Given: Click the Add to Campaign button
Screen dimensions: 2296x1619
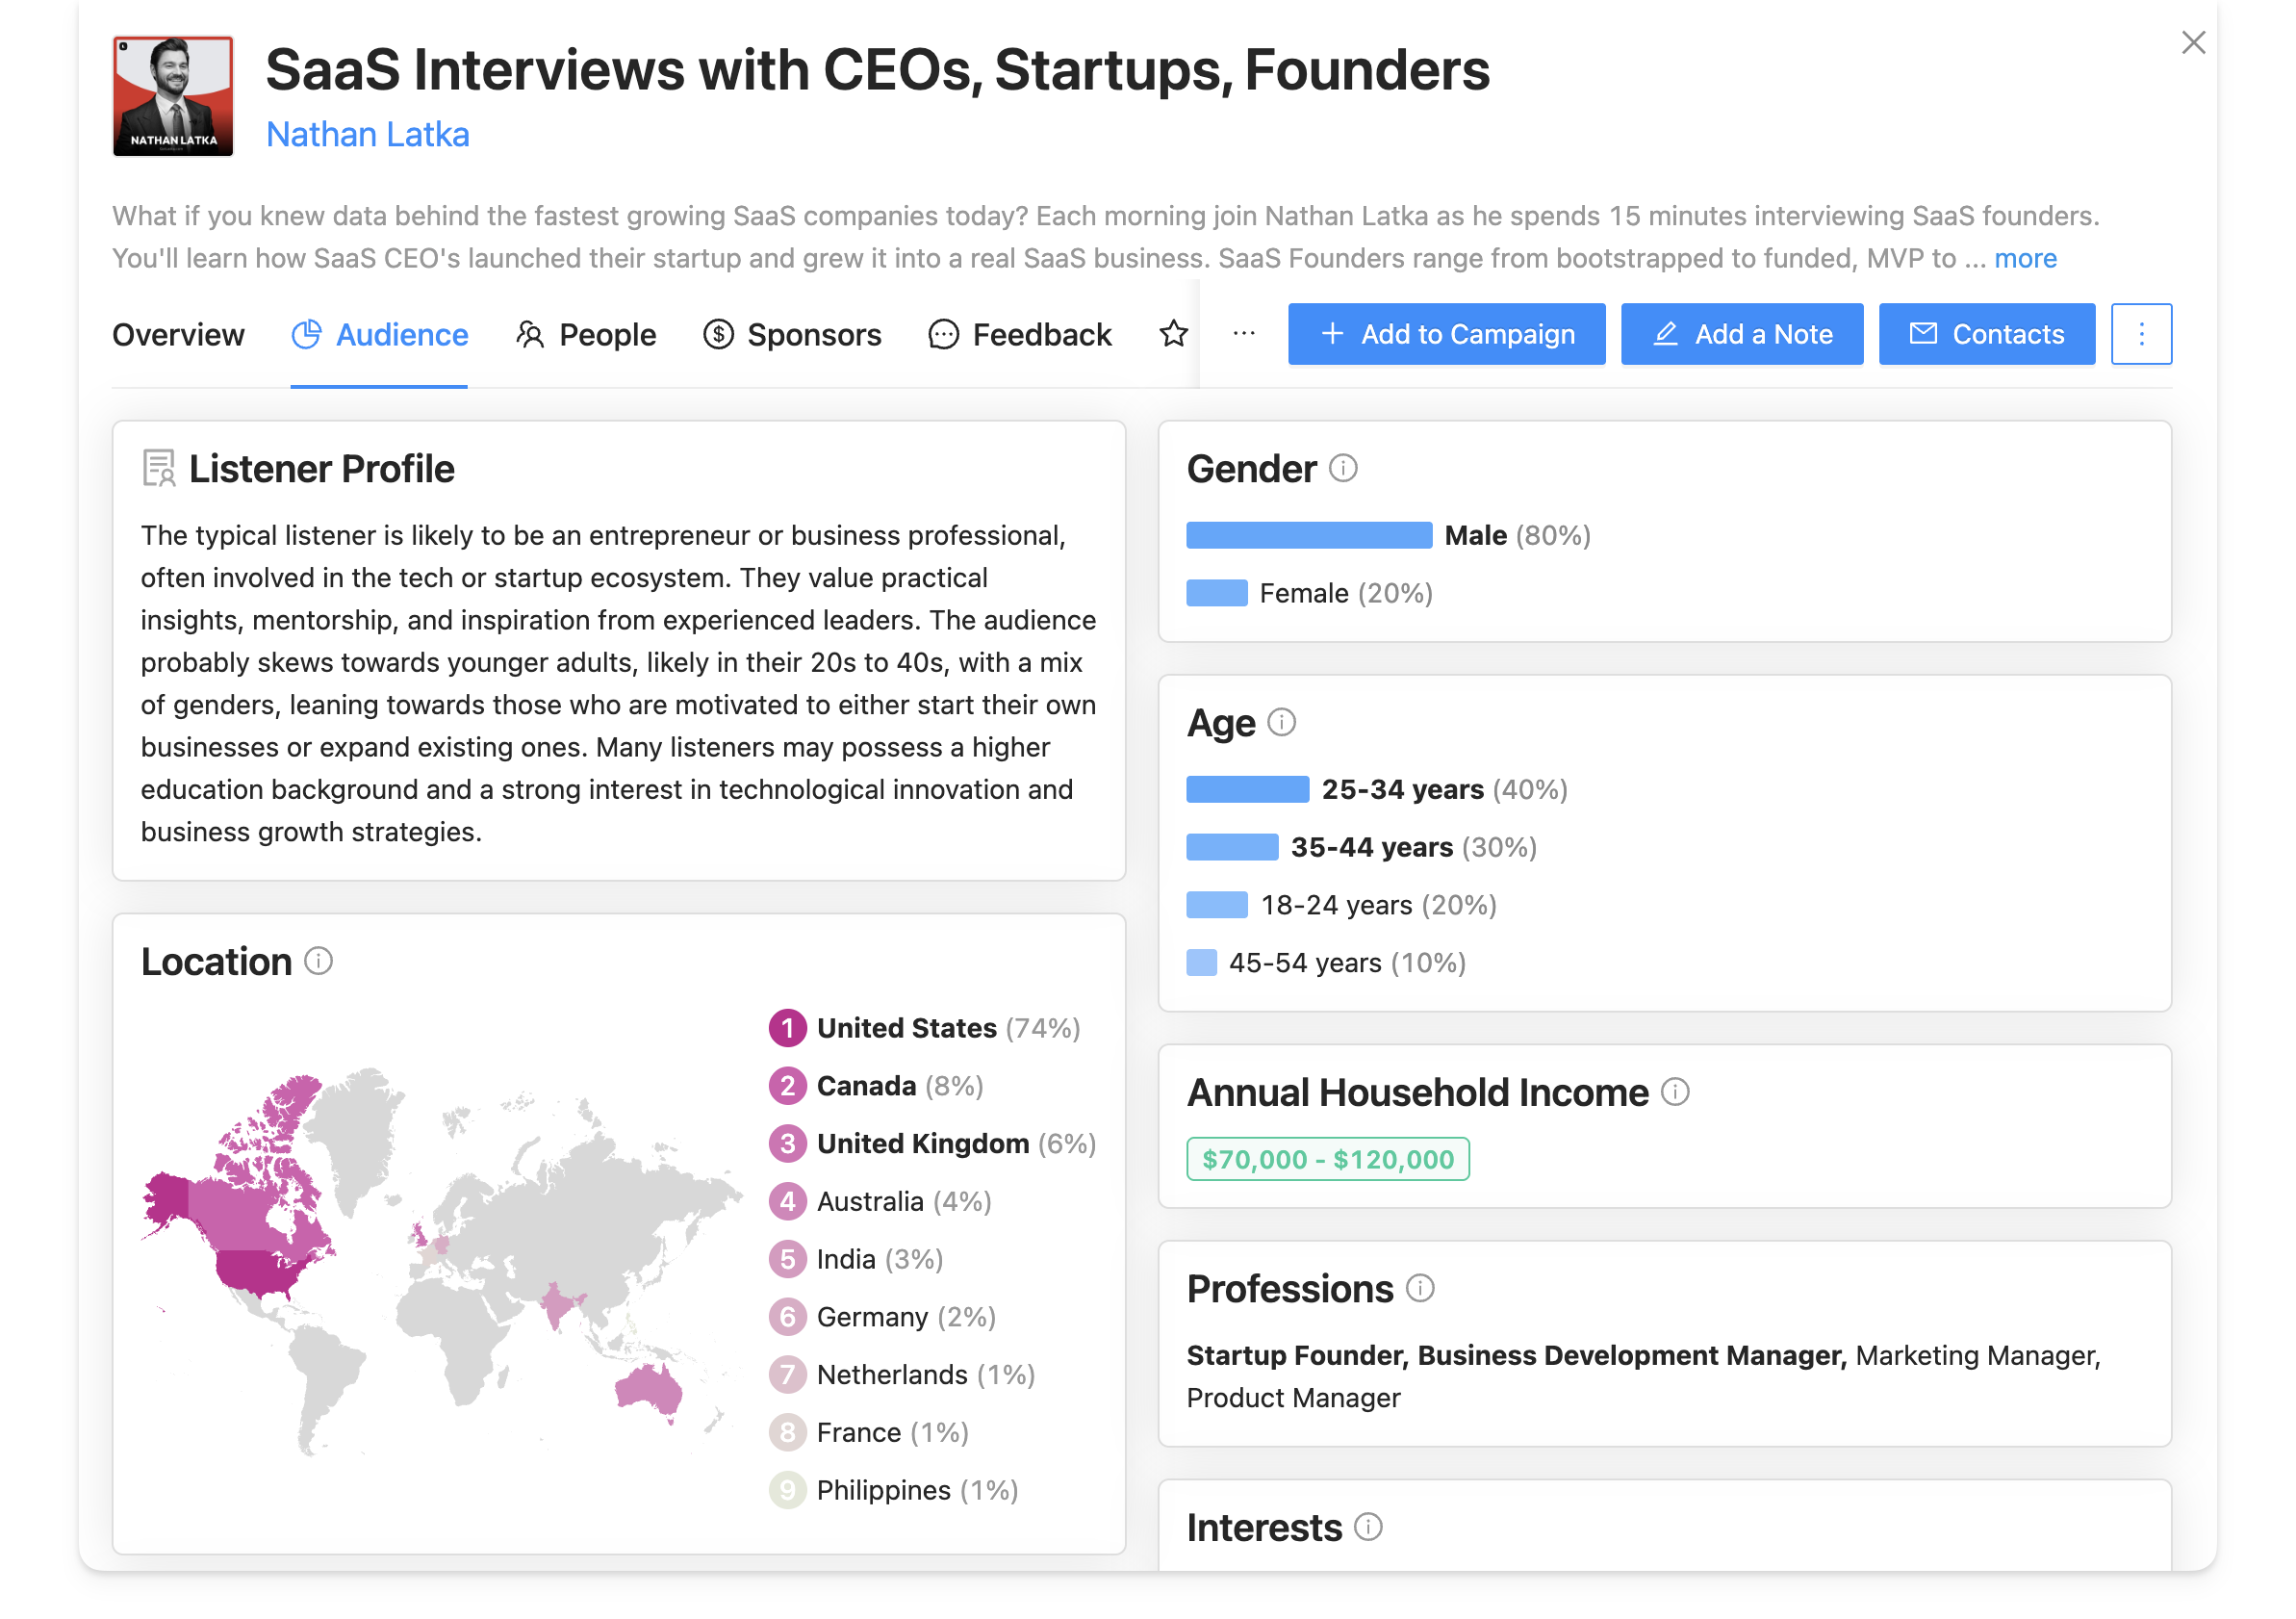Looking at the screenshot, I should (x=1446, y=334).
